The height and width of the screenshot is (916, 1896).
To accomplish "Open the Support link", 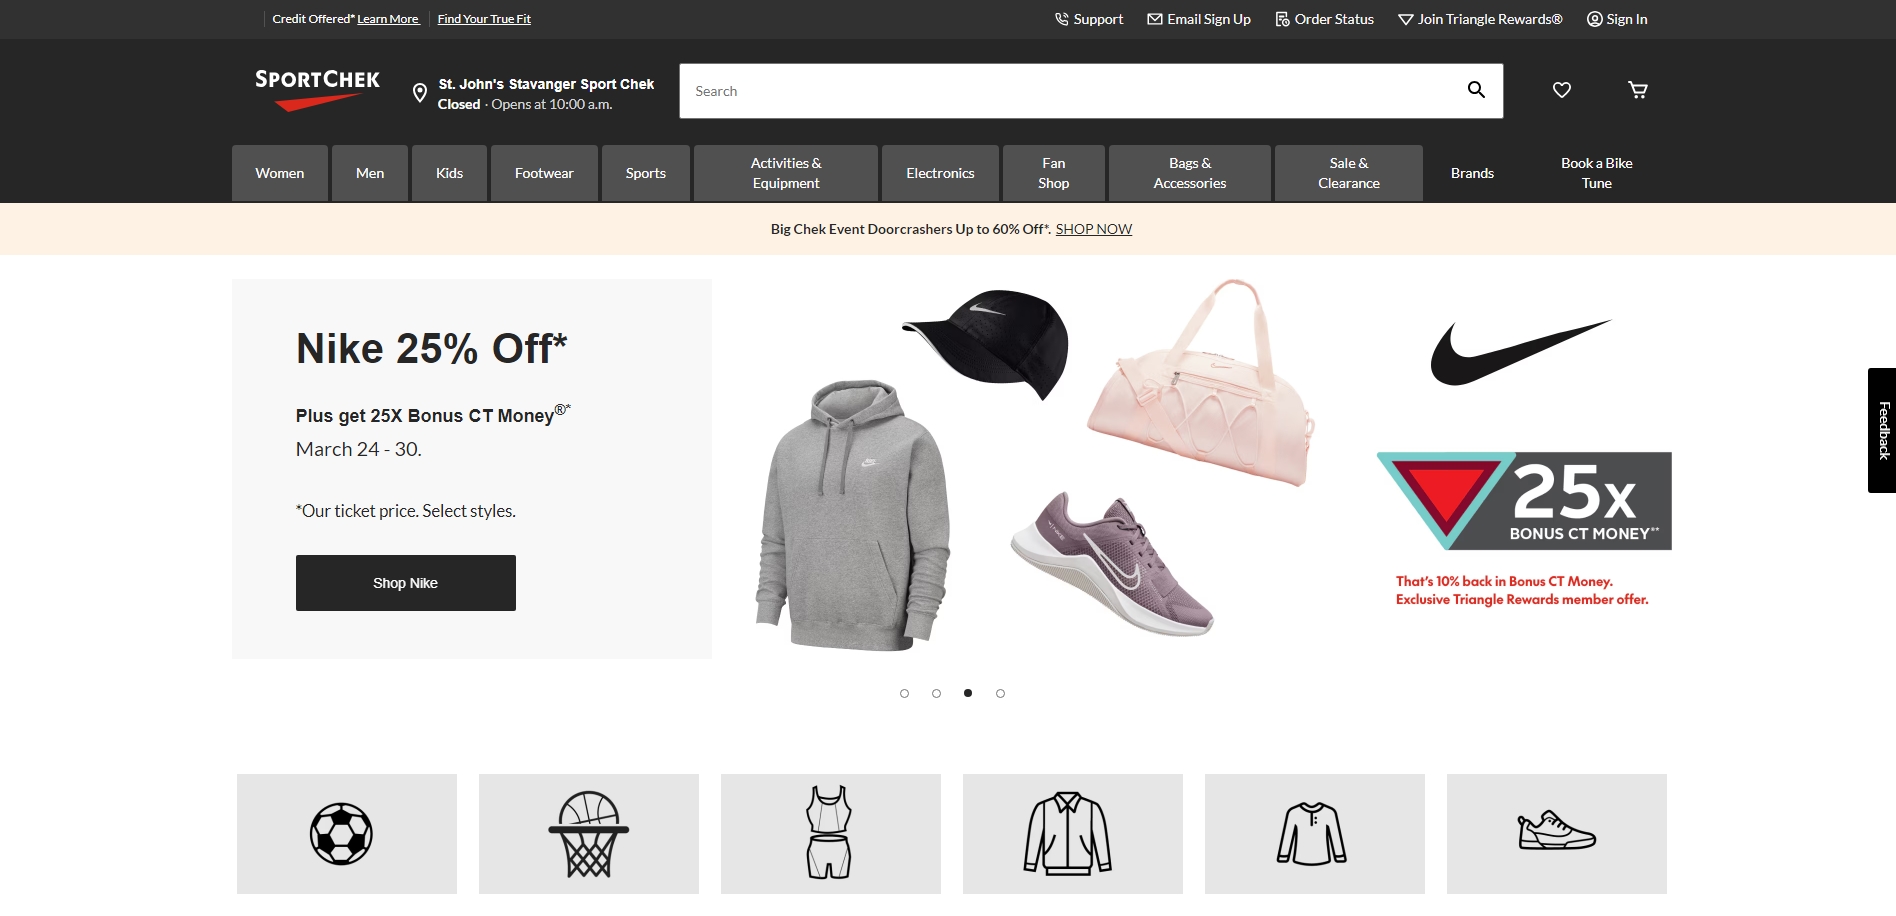I will [1089, 19].
